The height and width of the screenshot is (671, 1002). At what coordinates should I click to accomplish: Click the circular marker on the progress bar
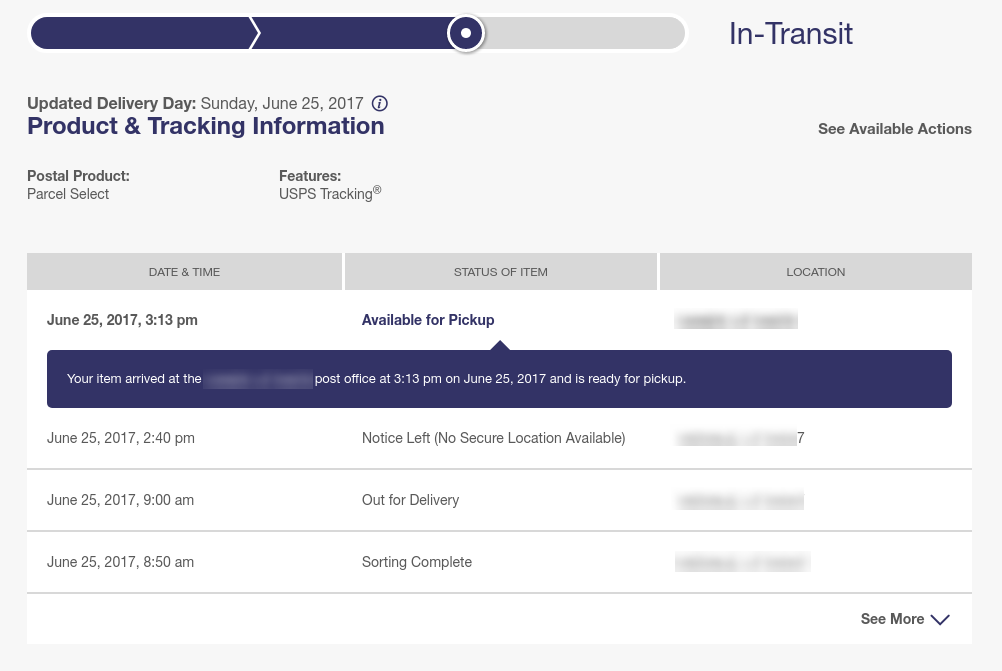click(x=466, y=33)
